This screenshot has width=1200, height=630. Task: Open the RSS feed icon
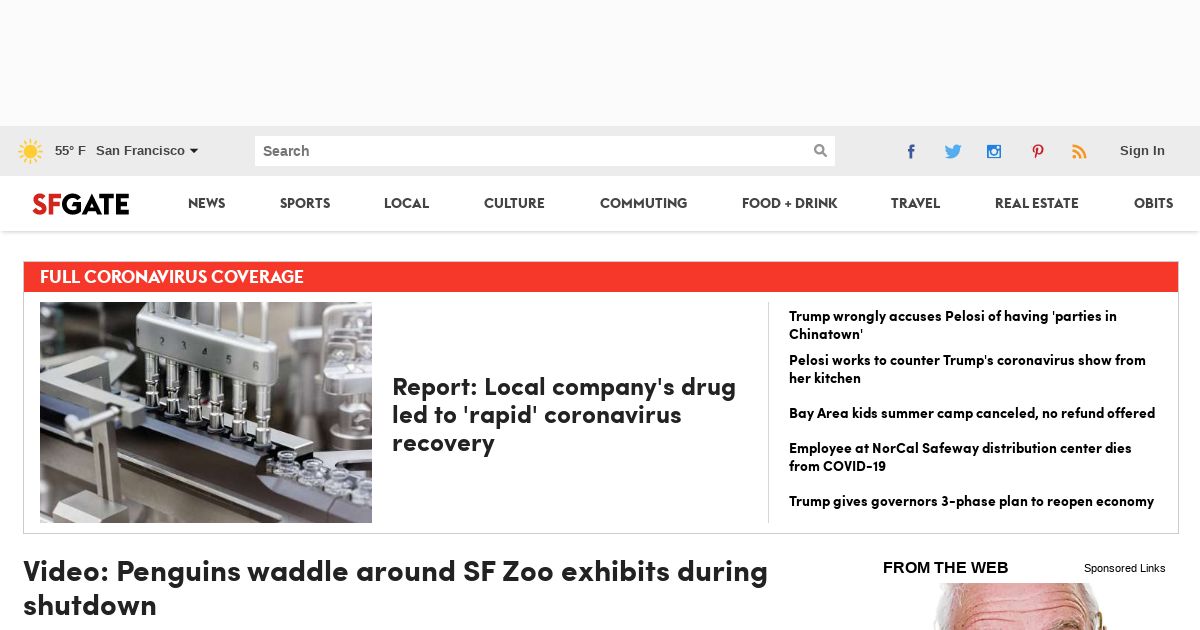coord(1079,151)
